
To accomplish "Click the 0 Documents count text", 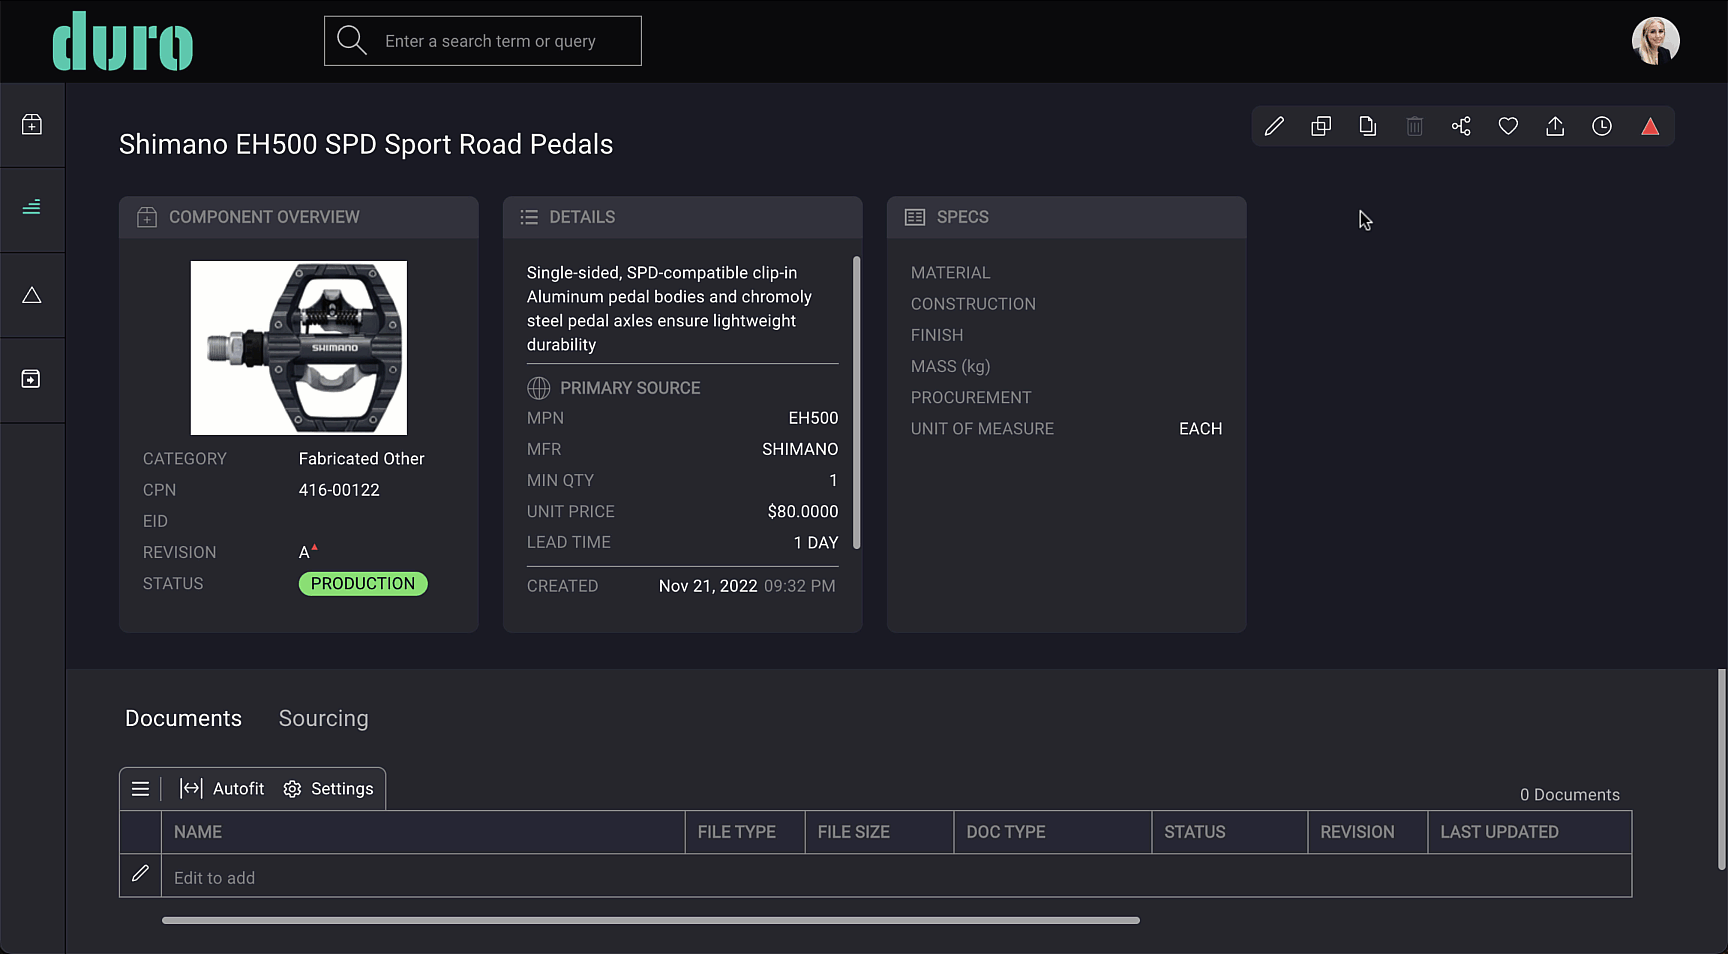I will pos(1570,795).
